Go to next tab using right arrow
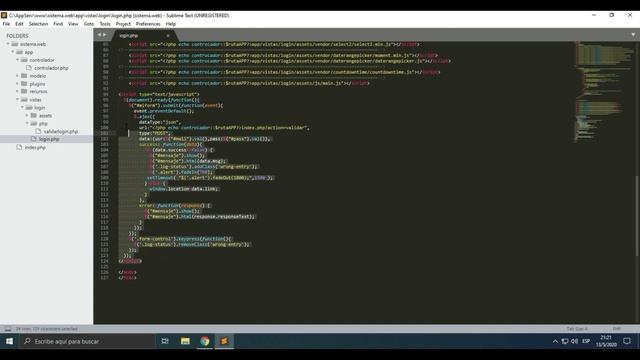Viewport: 640px width, 360px height. pos(104,35)
